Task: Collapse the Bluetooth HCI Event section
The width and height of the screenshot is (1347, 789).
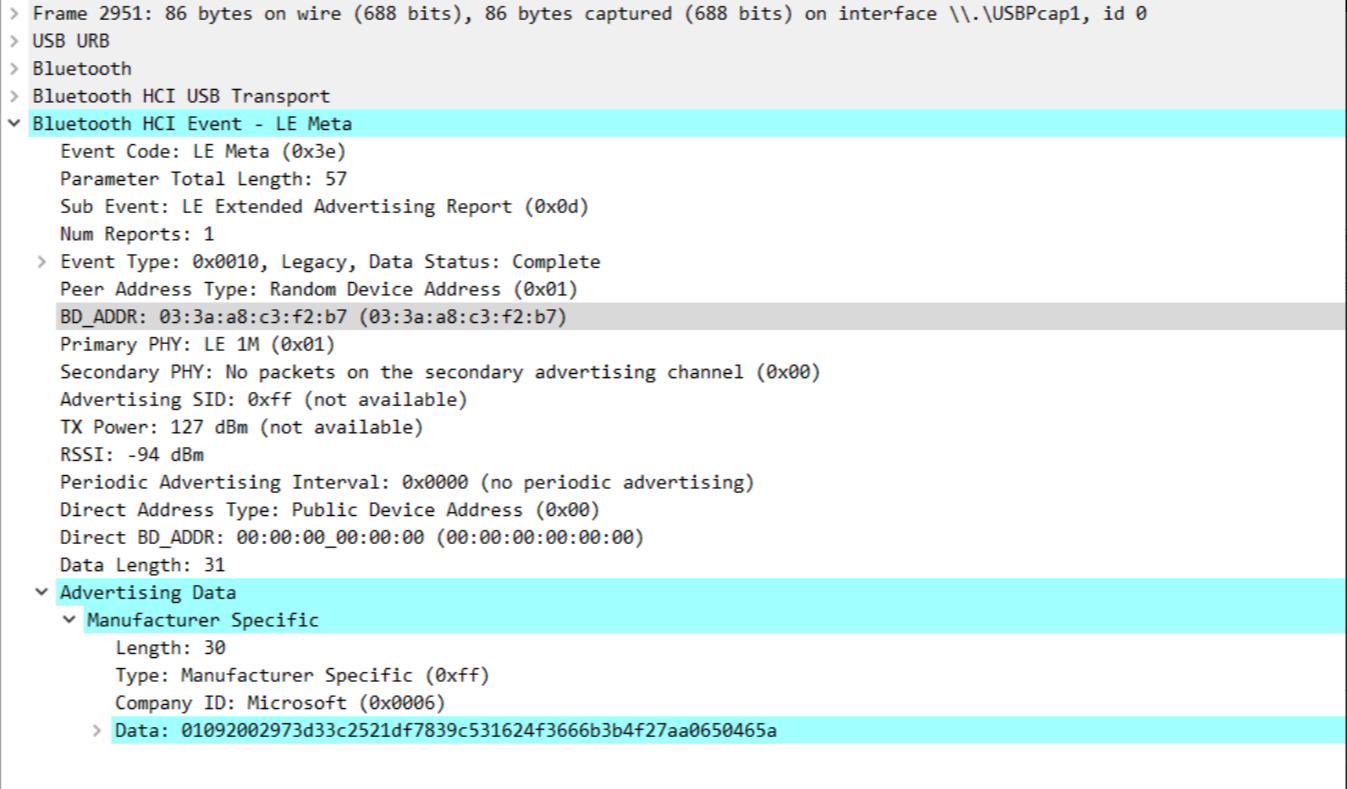Action: pyautogui.click(x=13, y=124)
